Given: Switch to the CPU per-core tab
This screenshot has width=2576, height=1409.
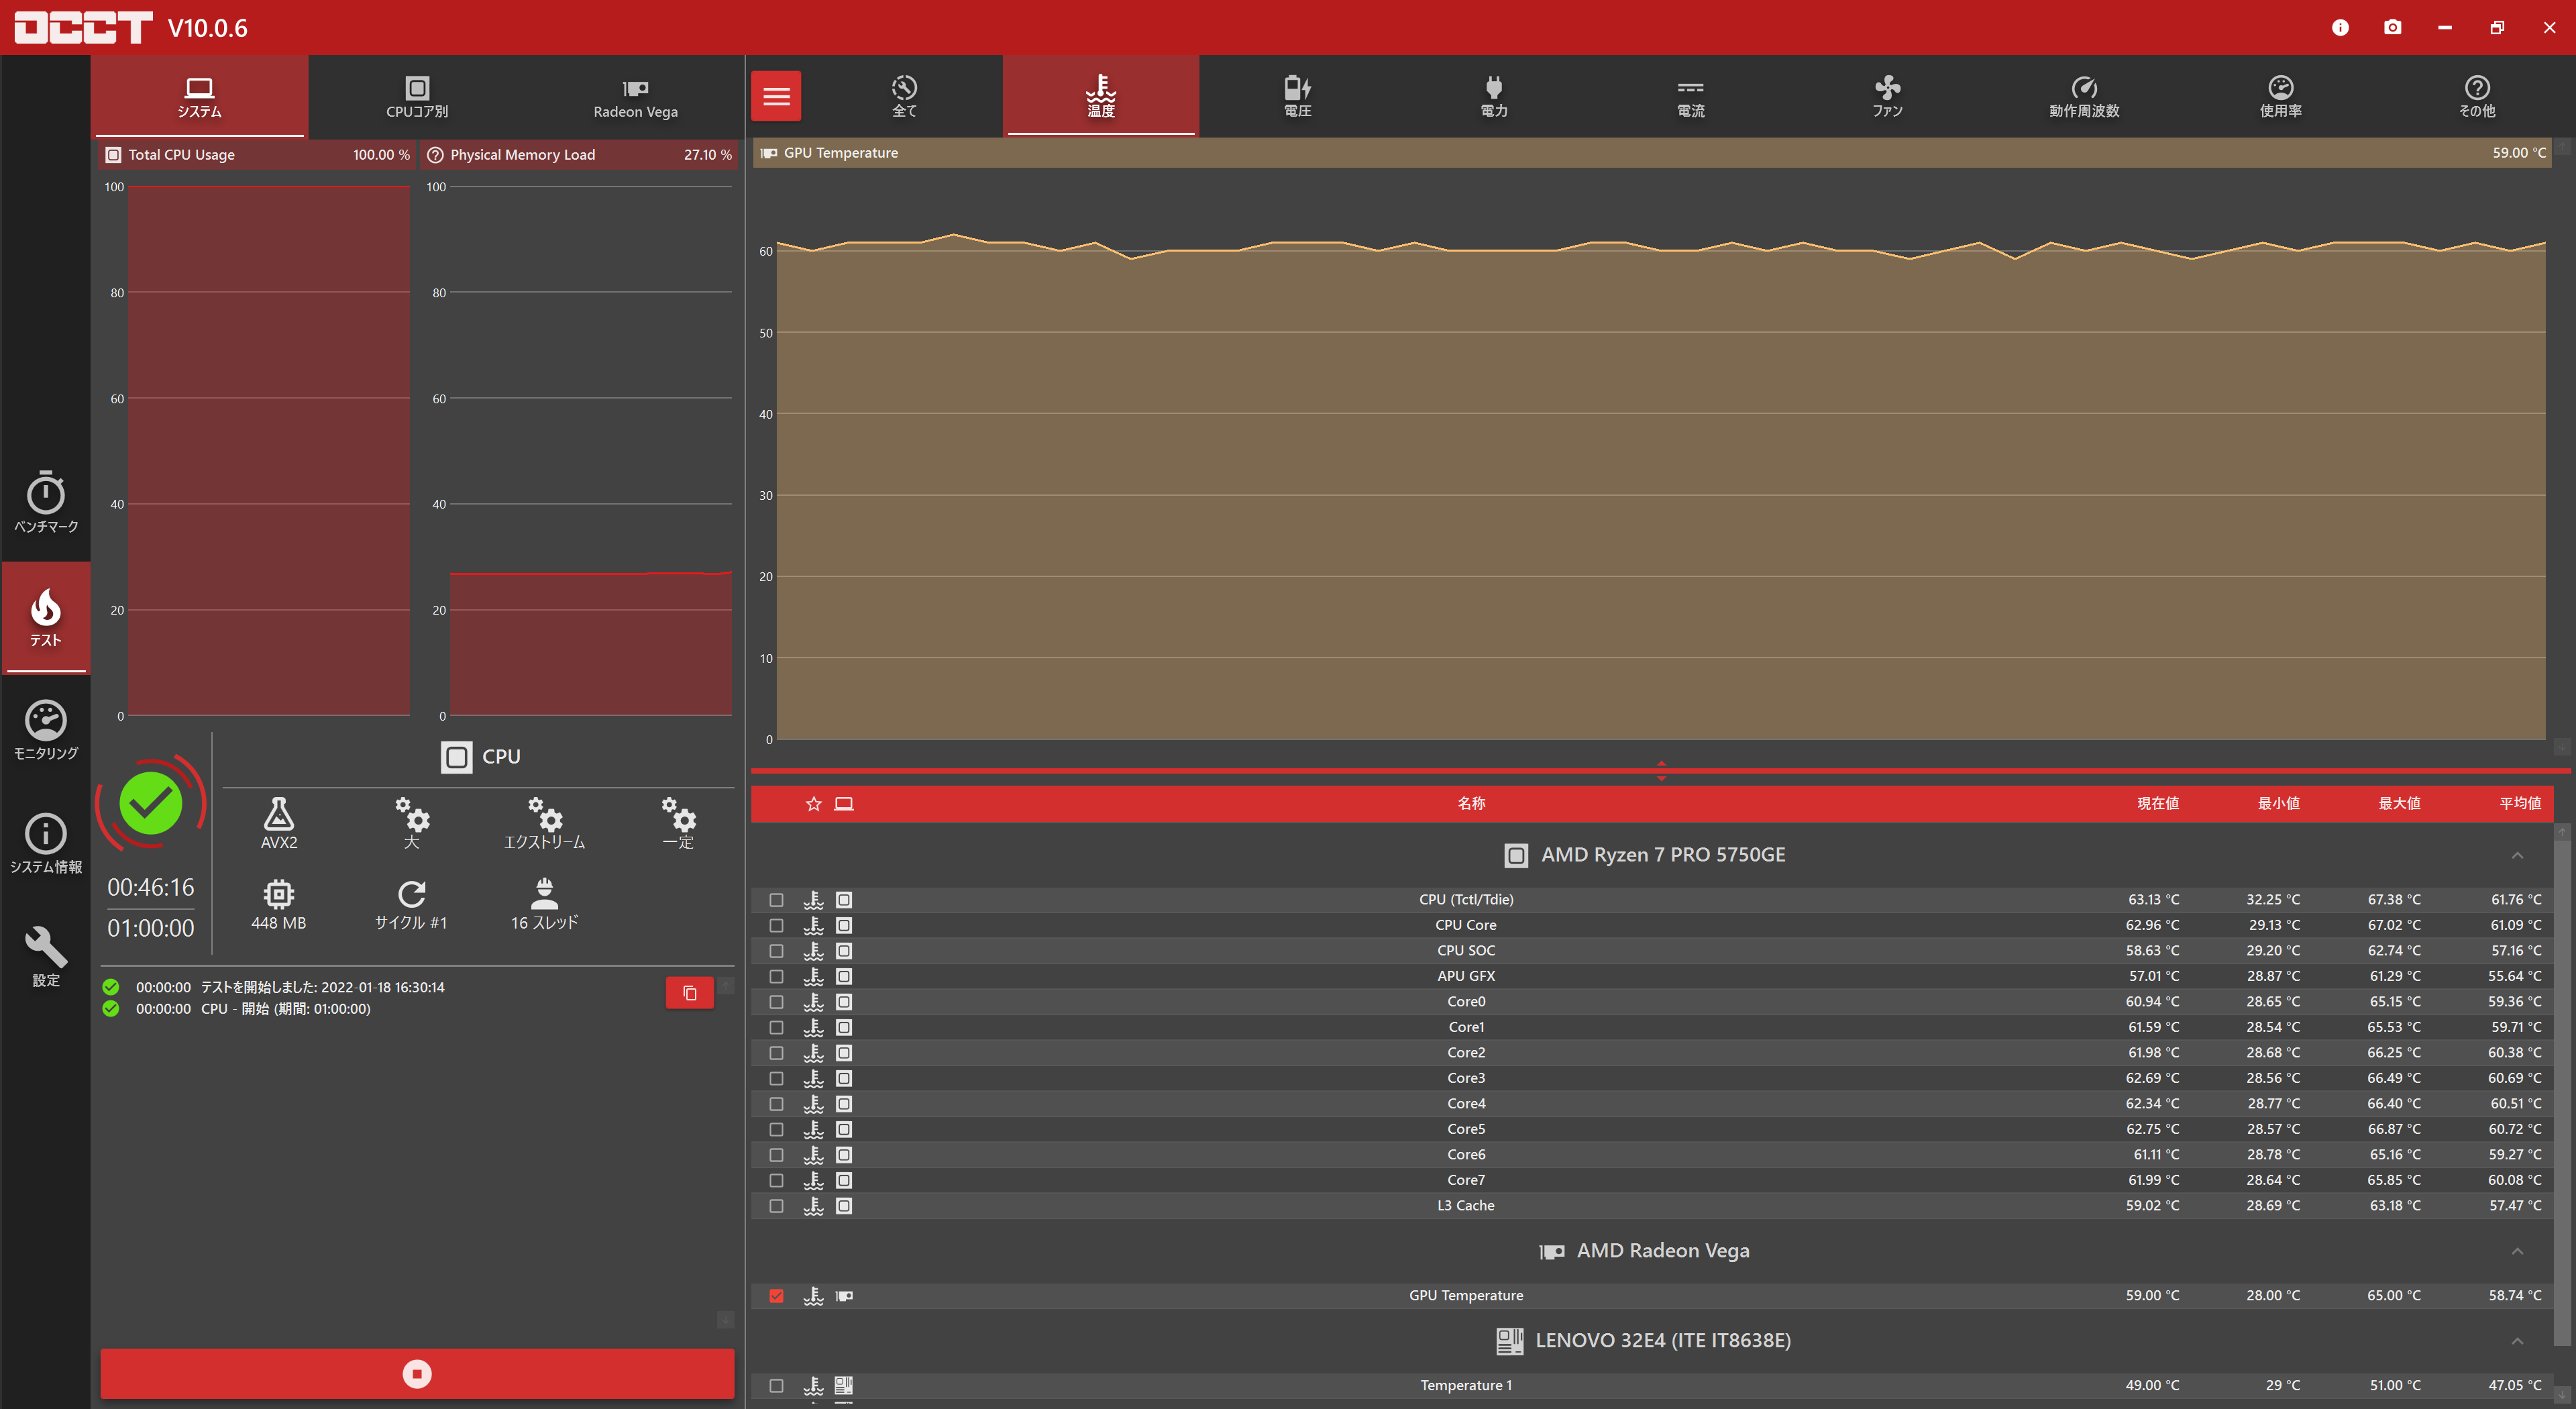Looking at the screenshot, I should pos(417,96).
